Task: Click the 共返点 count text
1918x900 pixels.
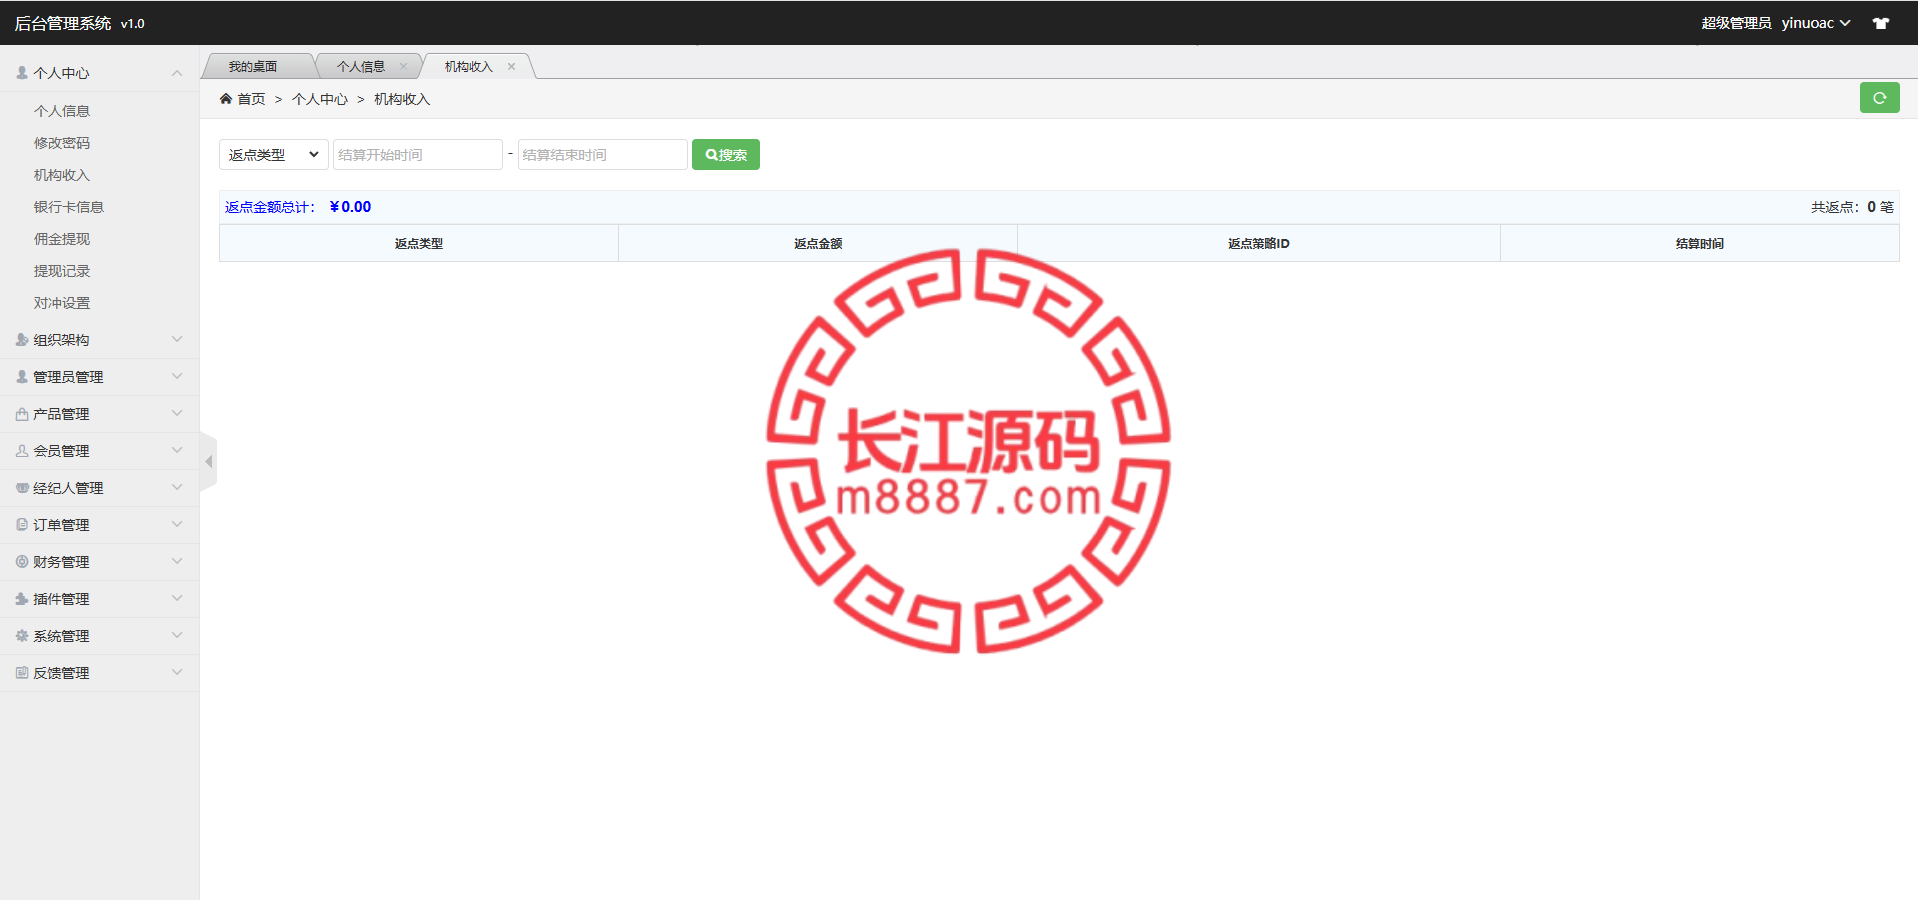Action: pos(1852,207)
